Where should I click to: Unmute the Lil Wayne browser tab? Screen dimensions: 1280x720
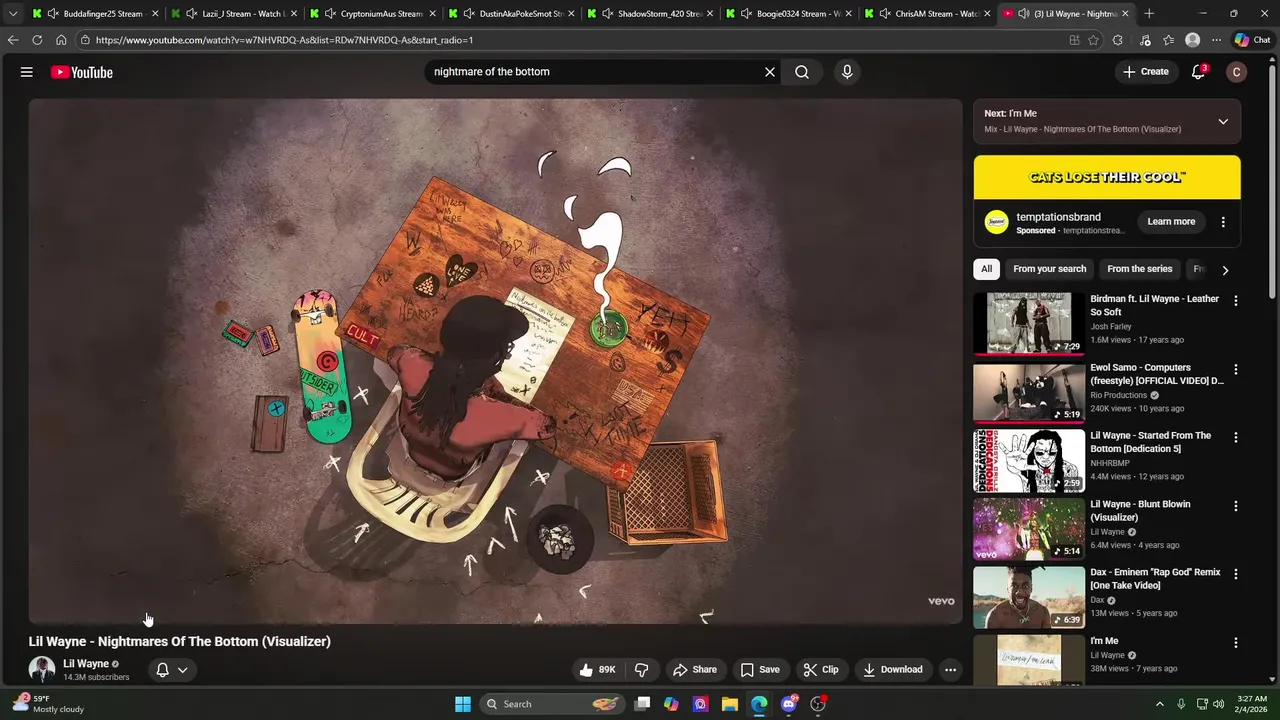pyautogui.click(x=1024, y=14)
